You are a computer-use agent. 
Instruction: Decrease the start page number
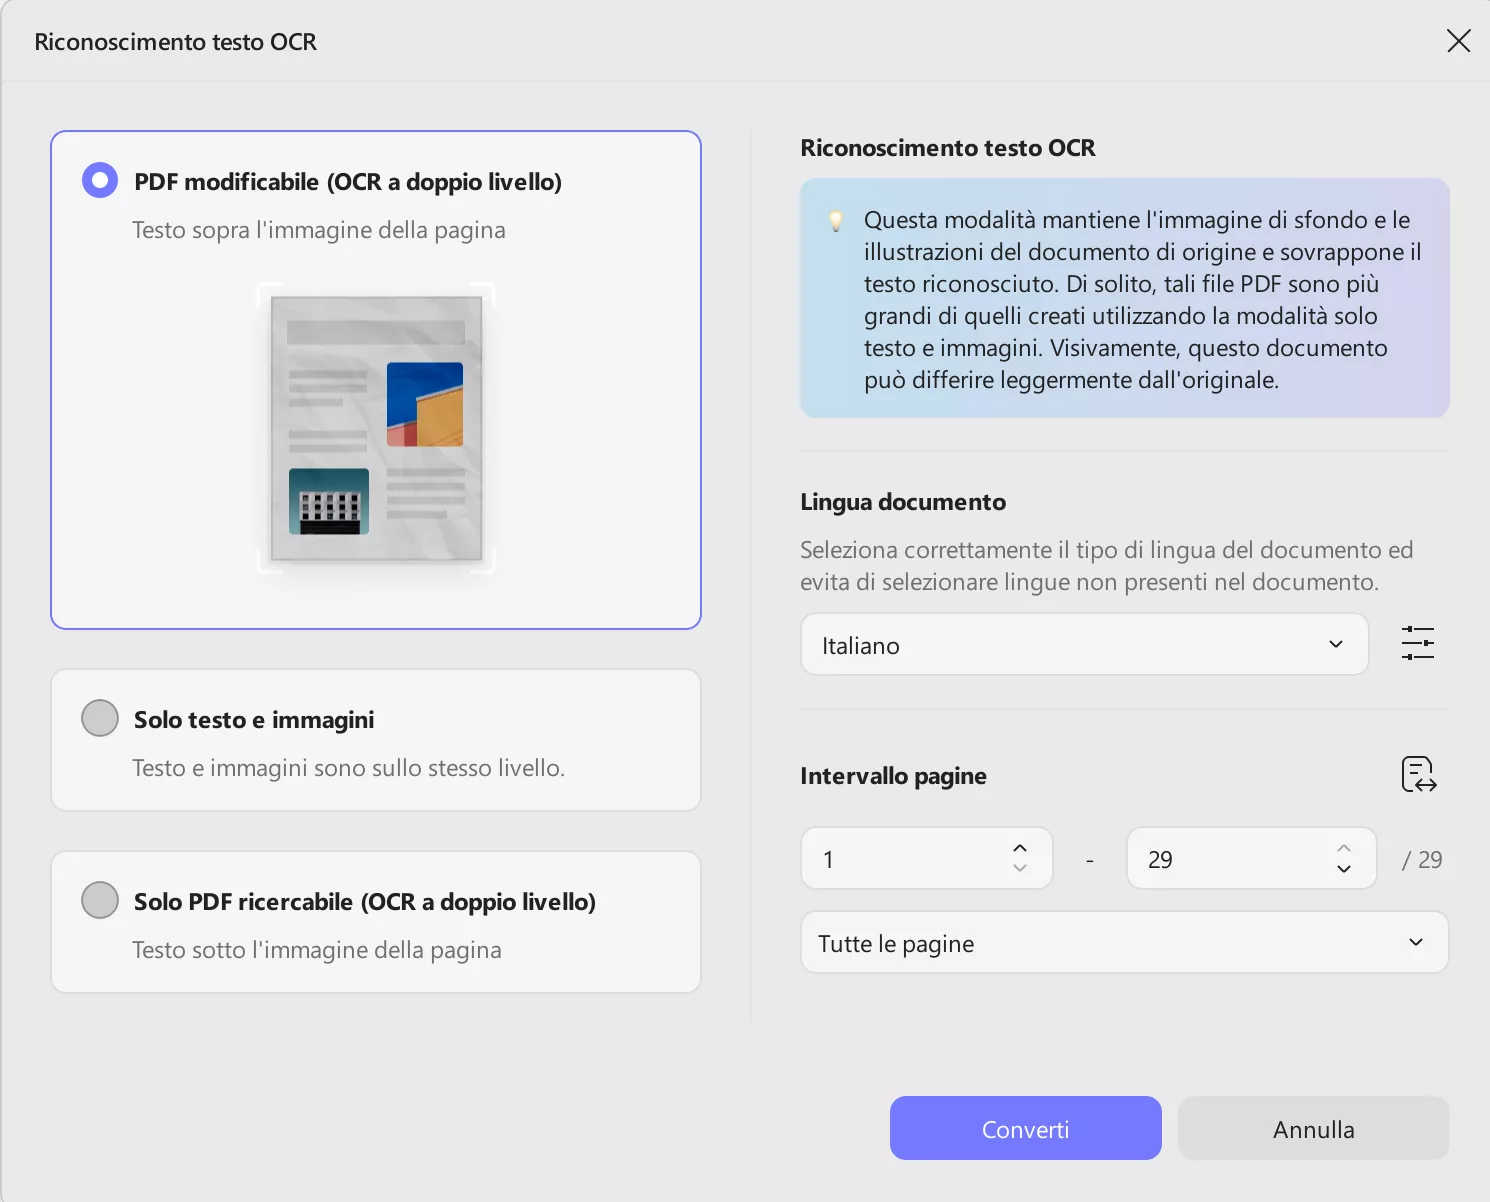(x=1020, y=869)
